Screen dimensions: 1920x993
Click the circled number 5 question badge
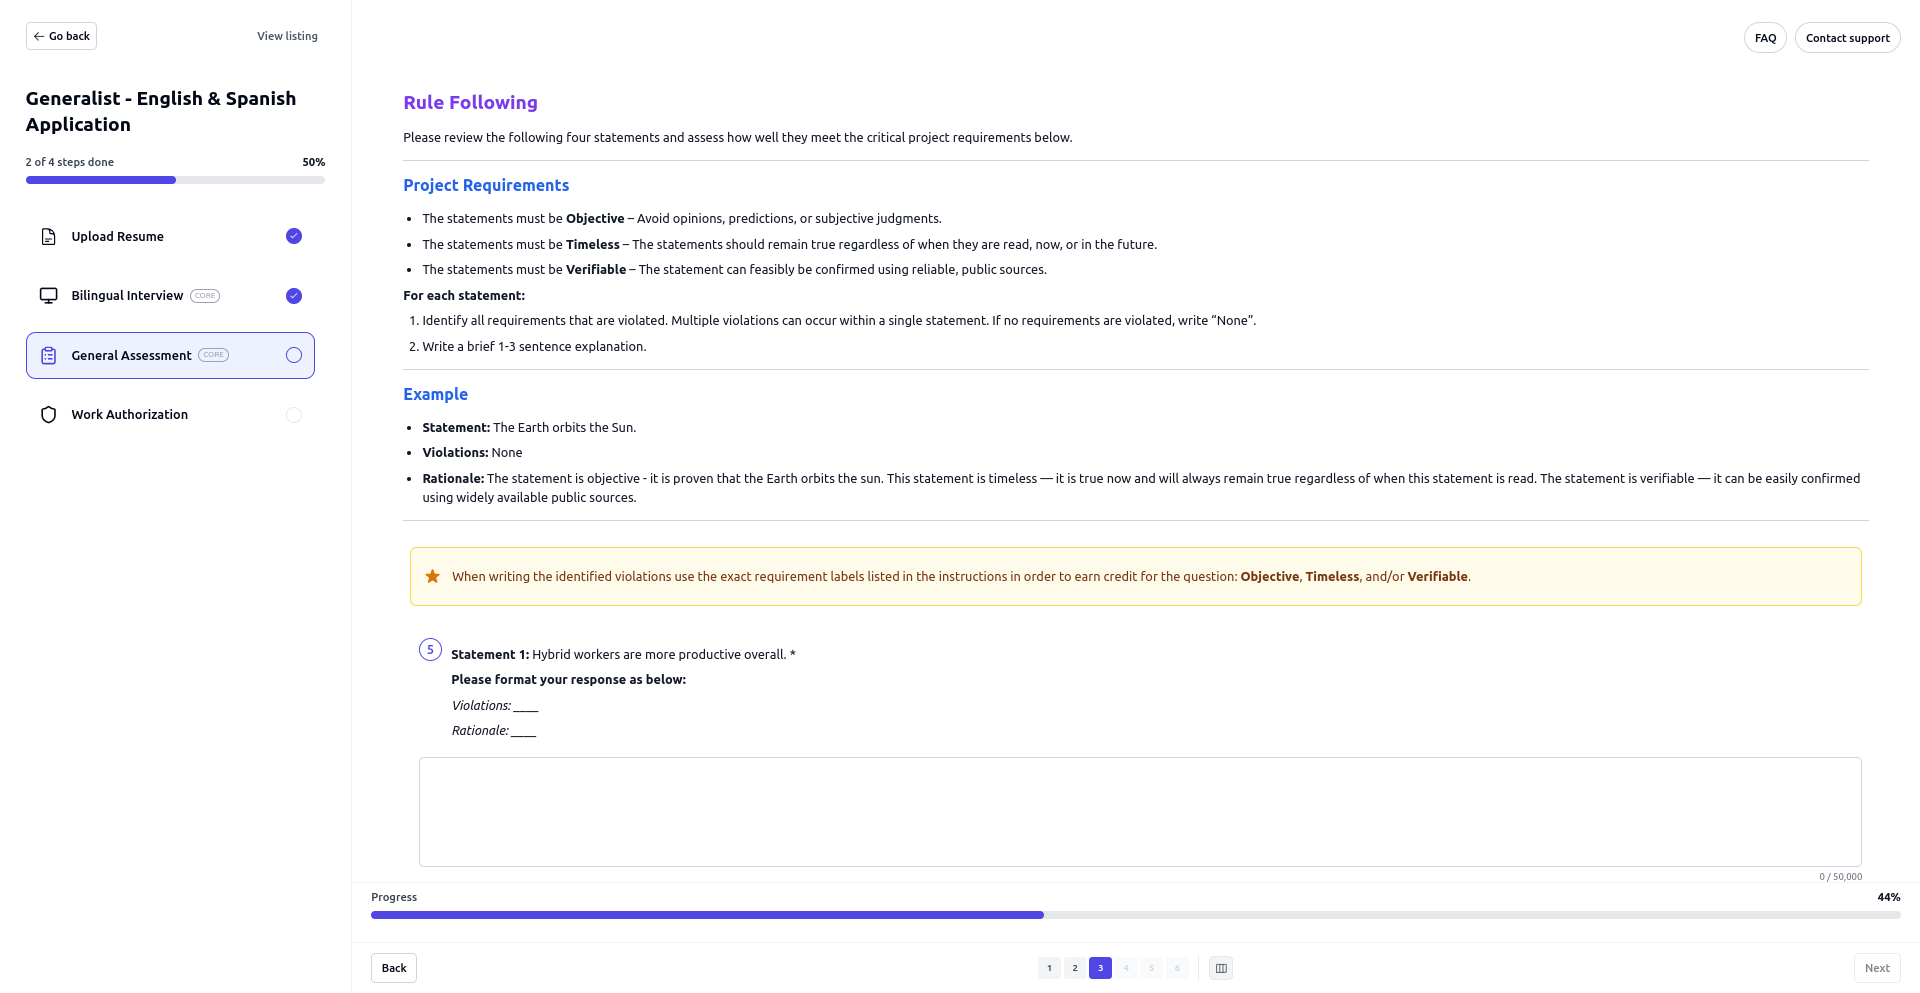tap(430, 650)
